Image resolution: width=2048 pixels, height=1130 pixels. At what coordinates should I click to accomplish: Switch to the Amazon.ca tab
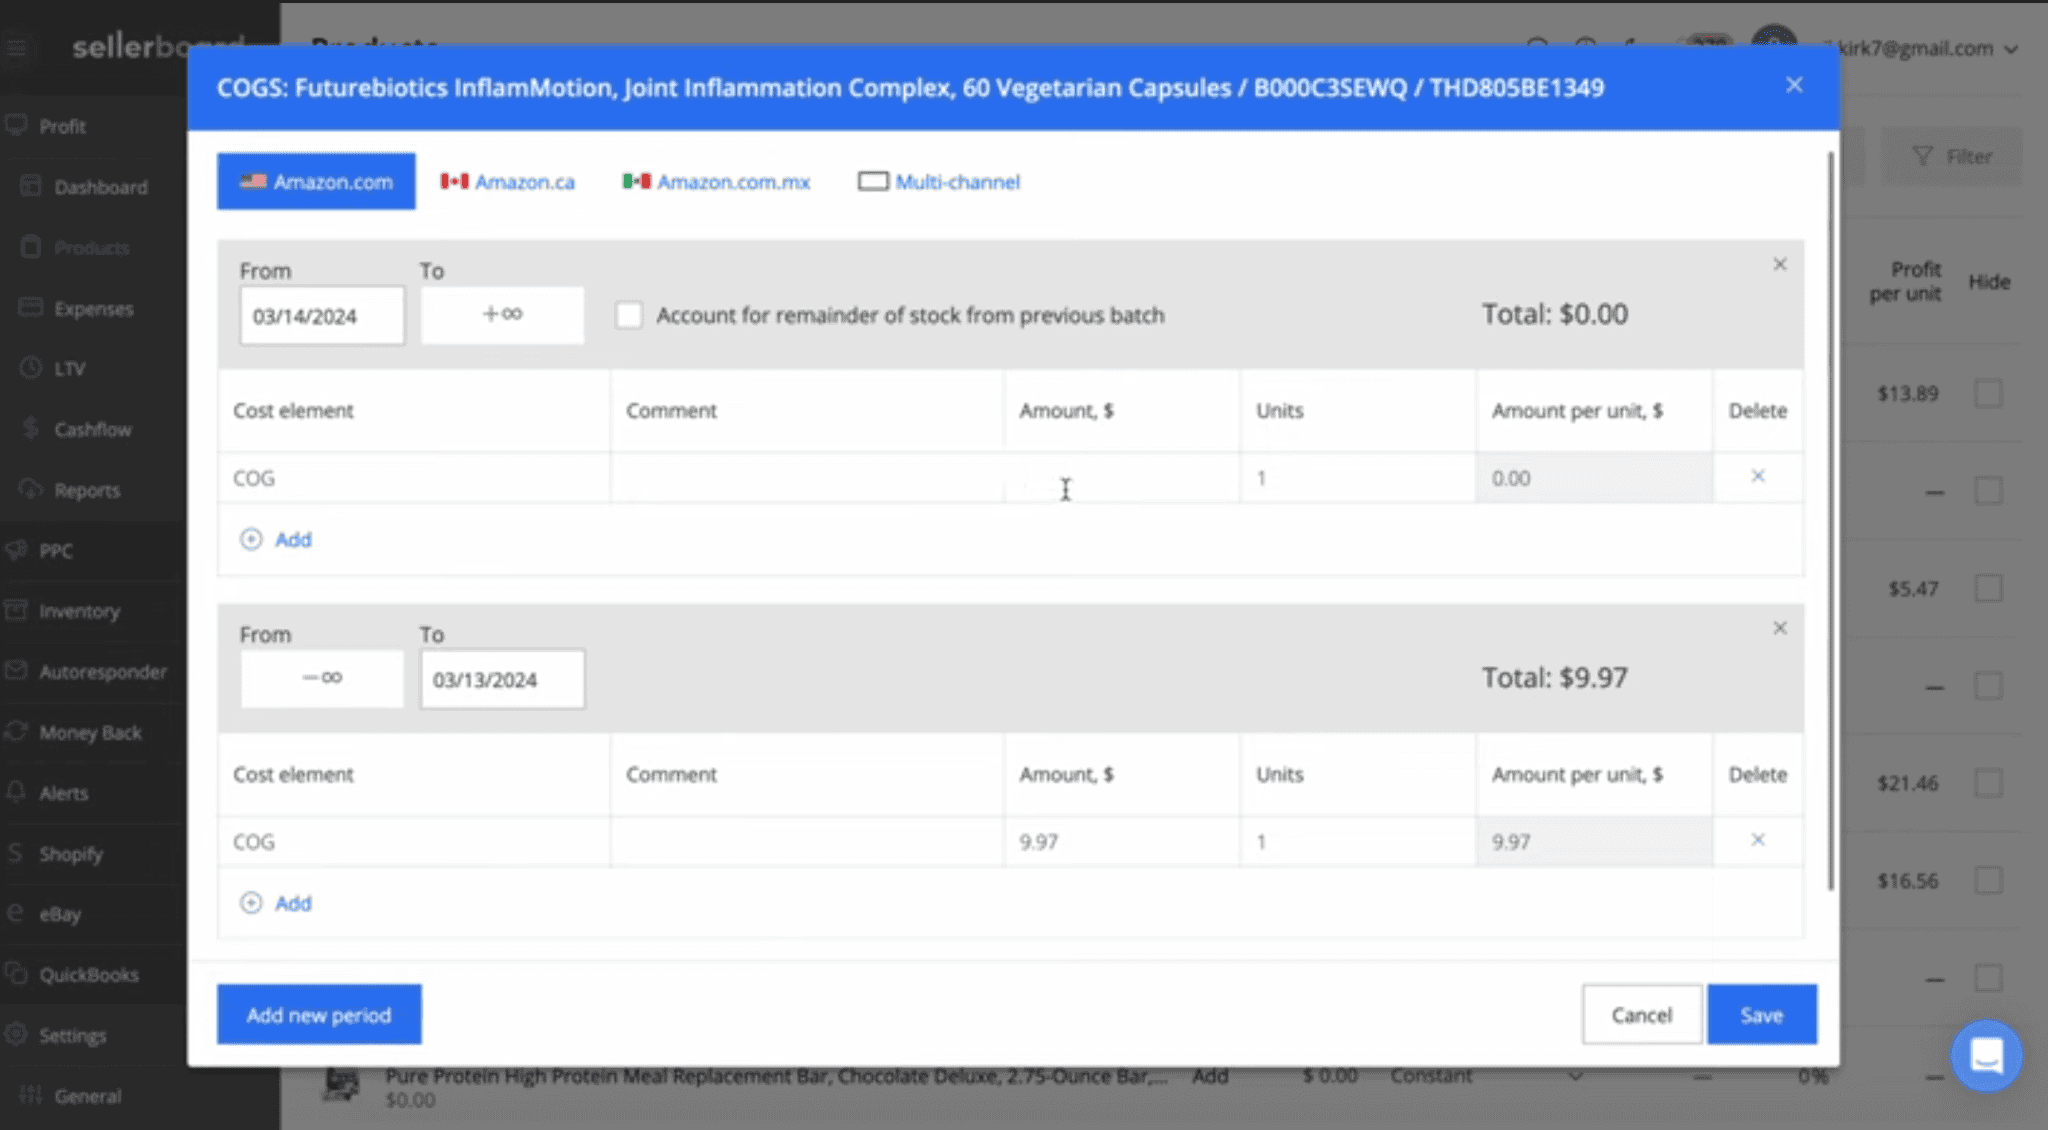tap(507, 181)
